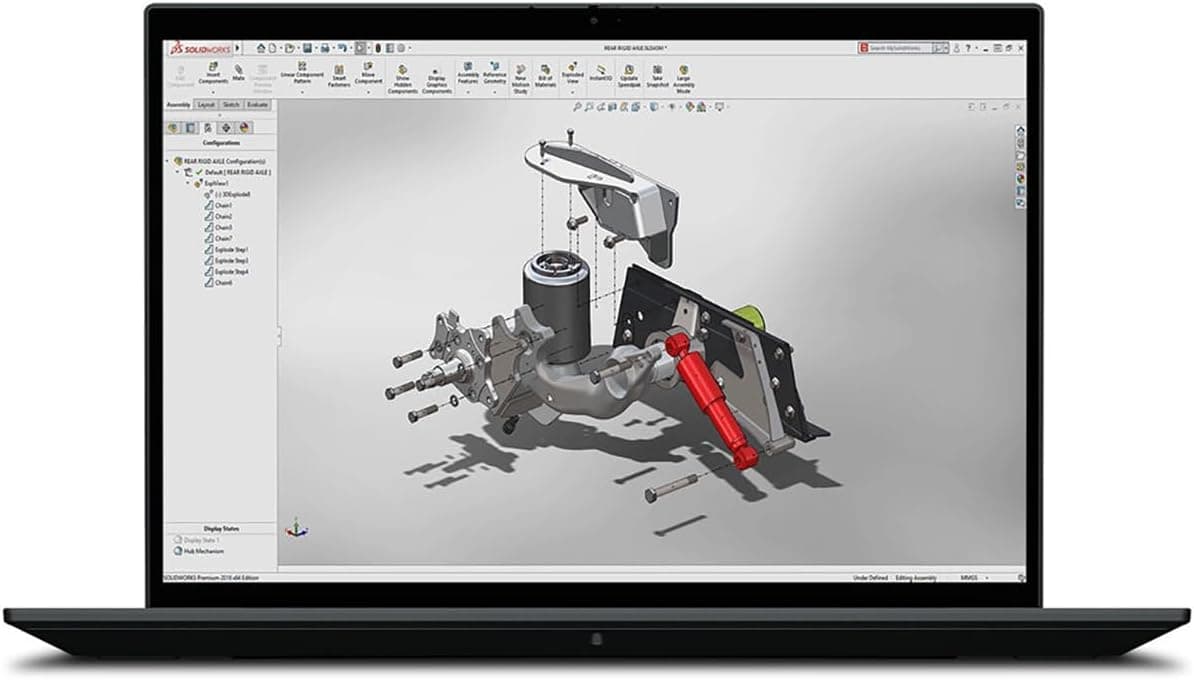The width and height of the screenshot is (1194, 680).
Task: Switch to the Evaluate tab
Action: 257,104
